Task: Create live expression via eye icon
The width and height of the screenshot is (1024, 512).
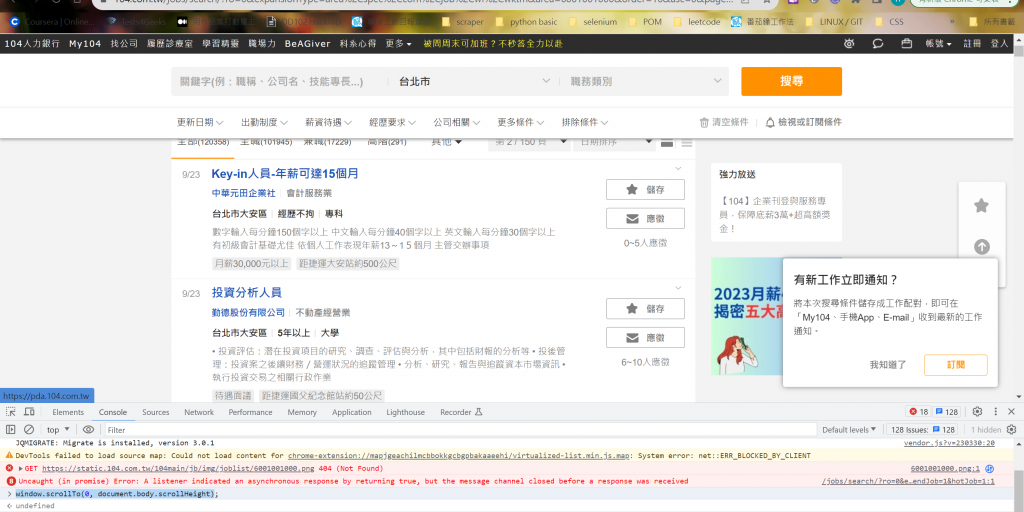Action: click(88, 429)
